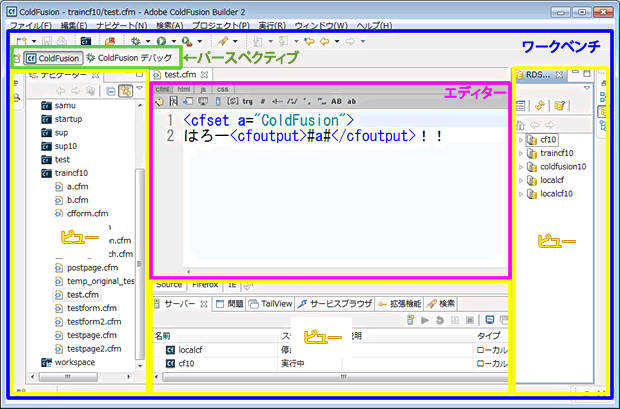Open the New wizard dropdown arrow
The image size is (620, 409).
point(34,41)
